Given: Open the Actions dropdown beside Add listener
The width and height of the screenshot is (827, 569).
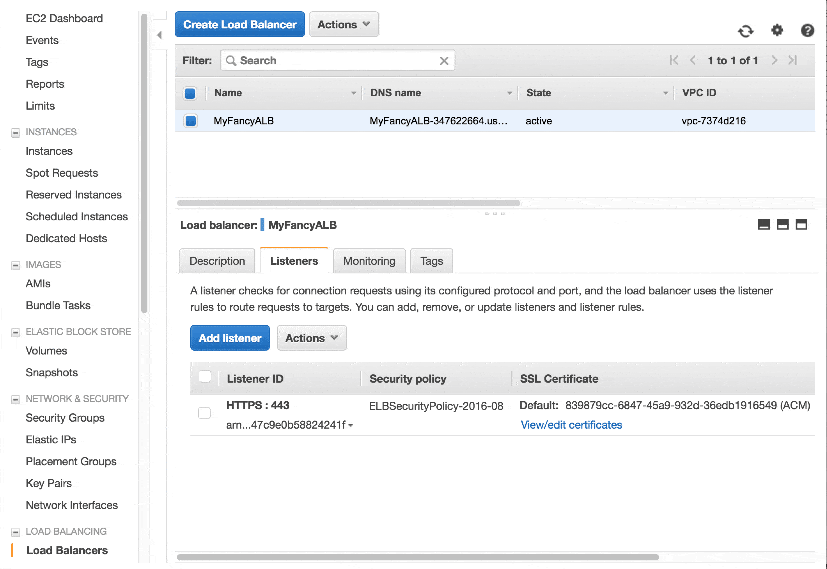Looking at the screenshot, I should [x=312, y=338].
